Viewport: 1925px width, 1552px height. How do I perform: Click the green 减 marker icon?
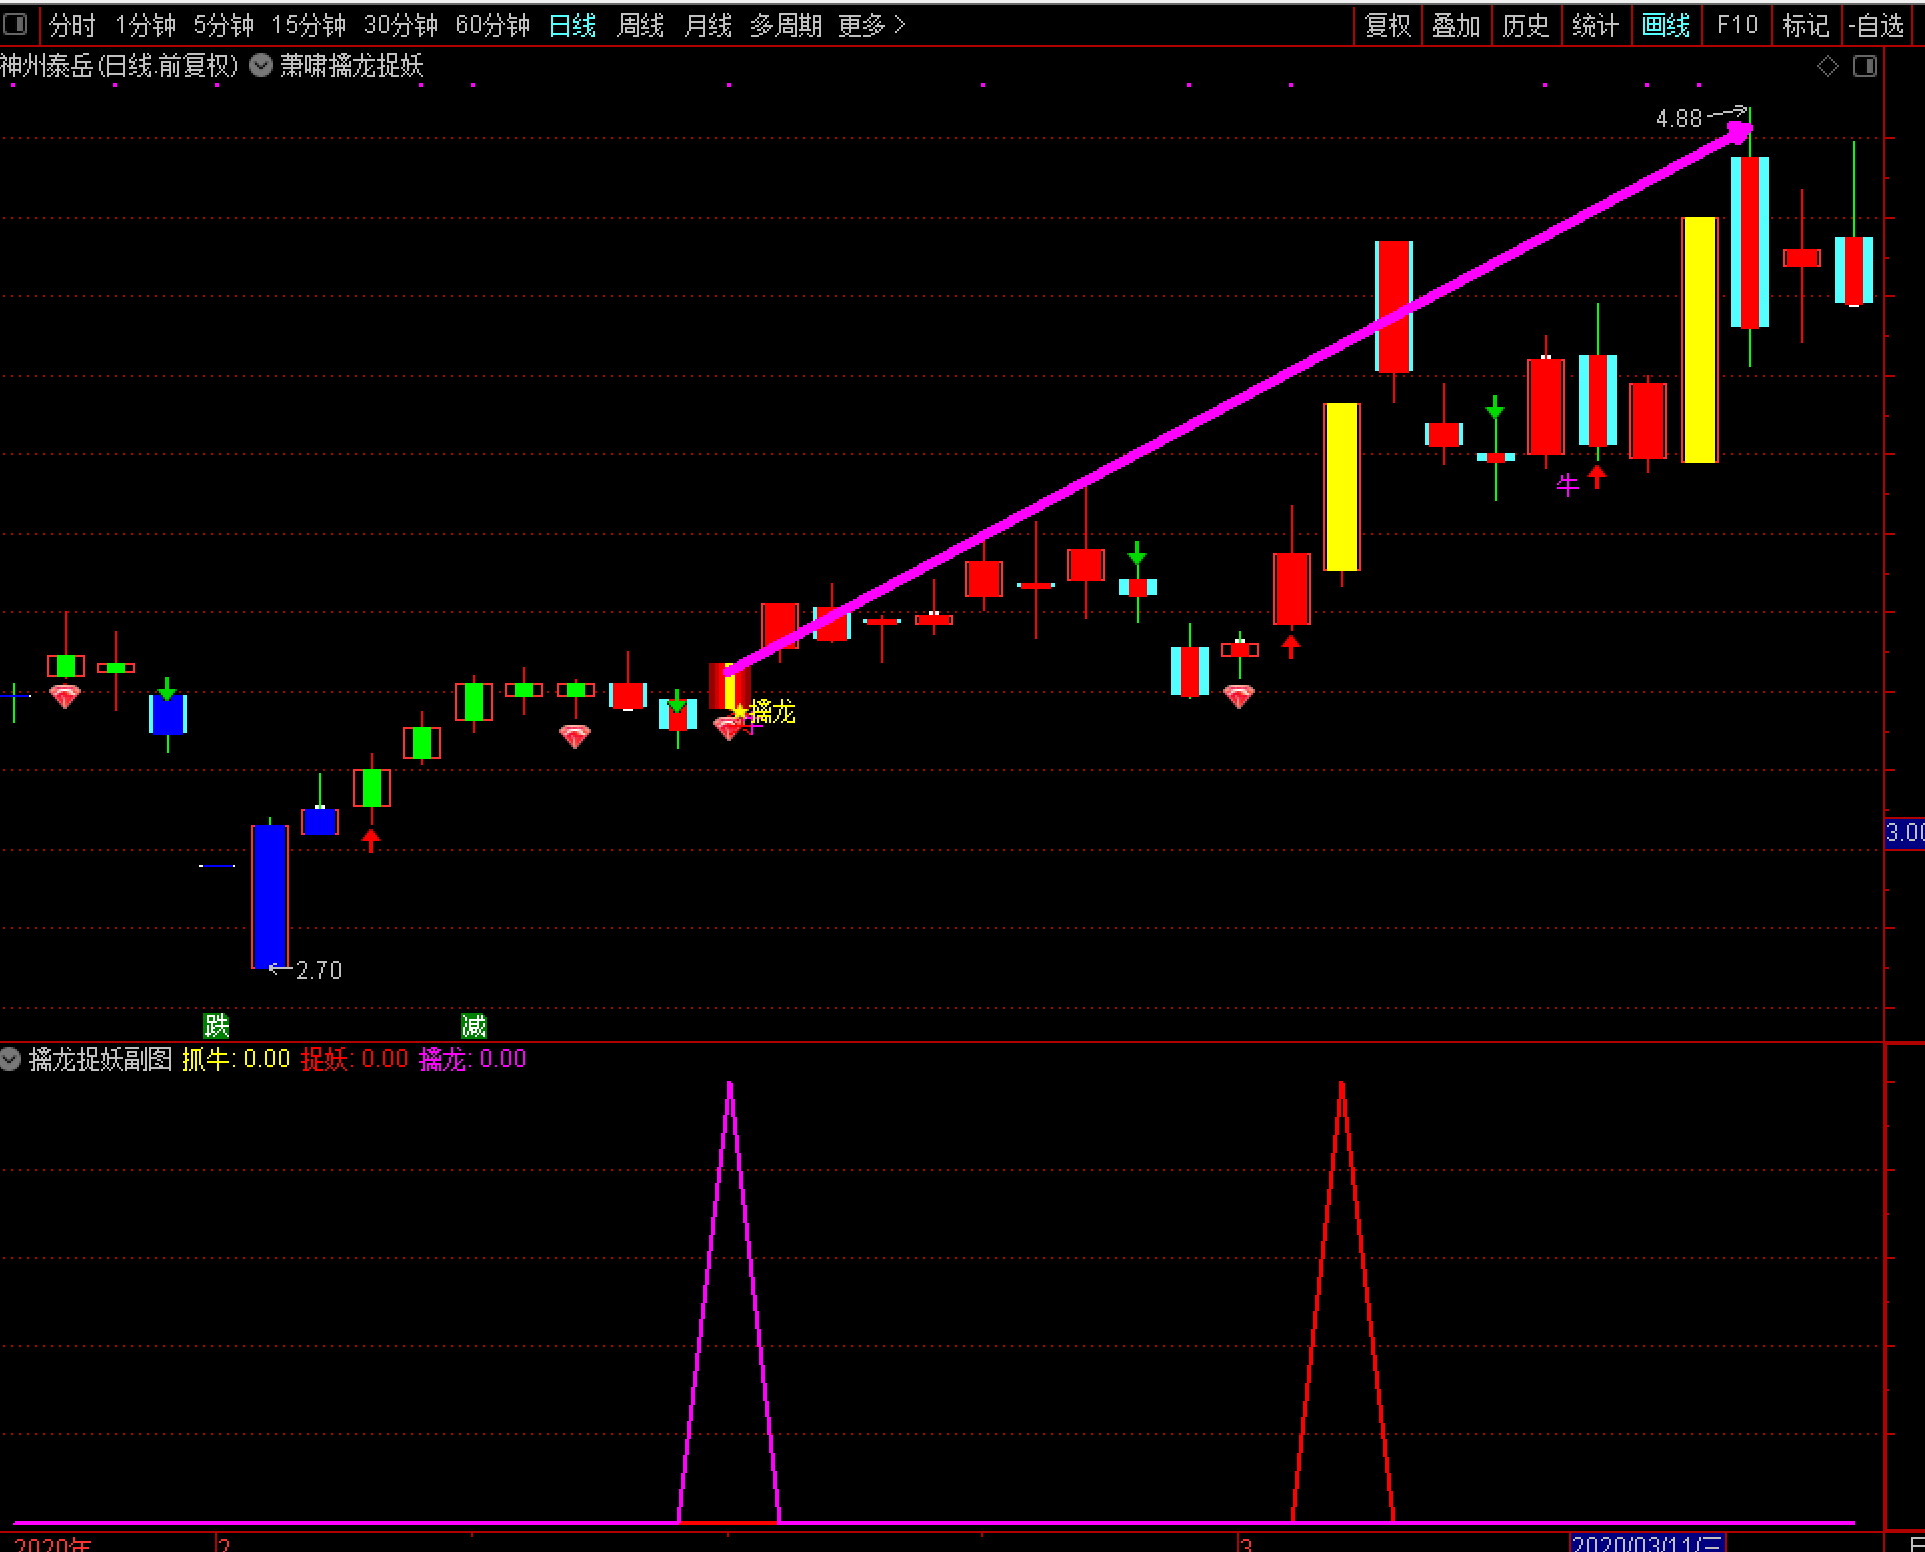(x=473, y=1025)
